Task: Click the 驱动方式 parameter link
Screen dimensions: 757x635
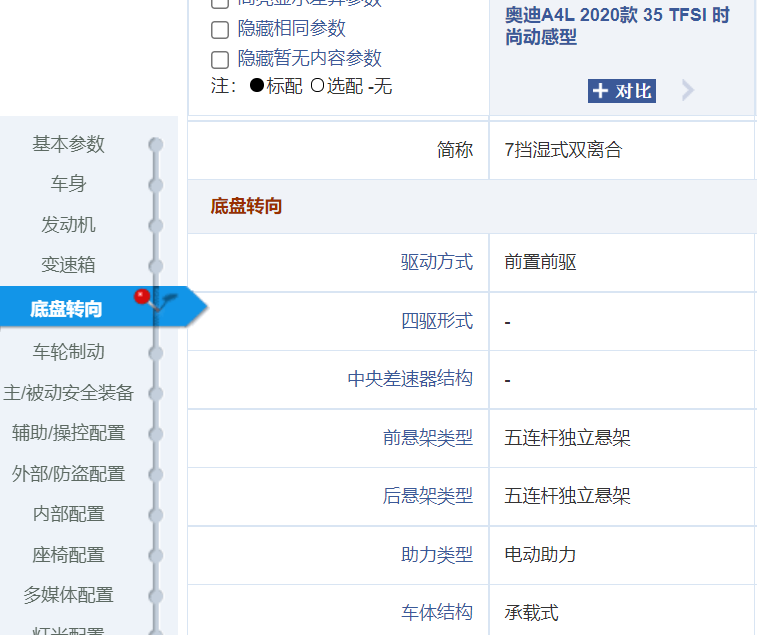Action: [x=436, y=262]
